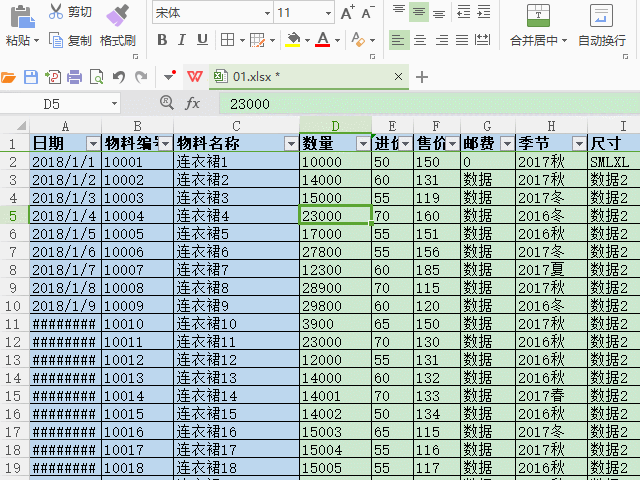Click the select-all corner triangle
The image size is (640, 480).
[x=20, y=126]
